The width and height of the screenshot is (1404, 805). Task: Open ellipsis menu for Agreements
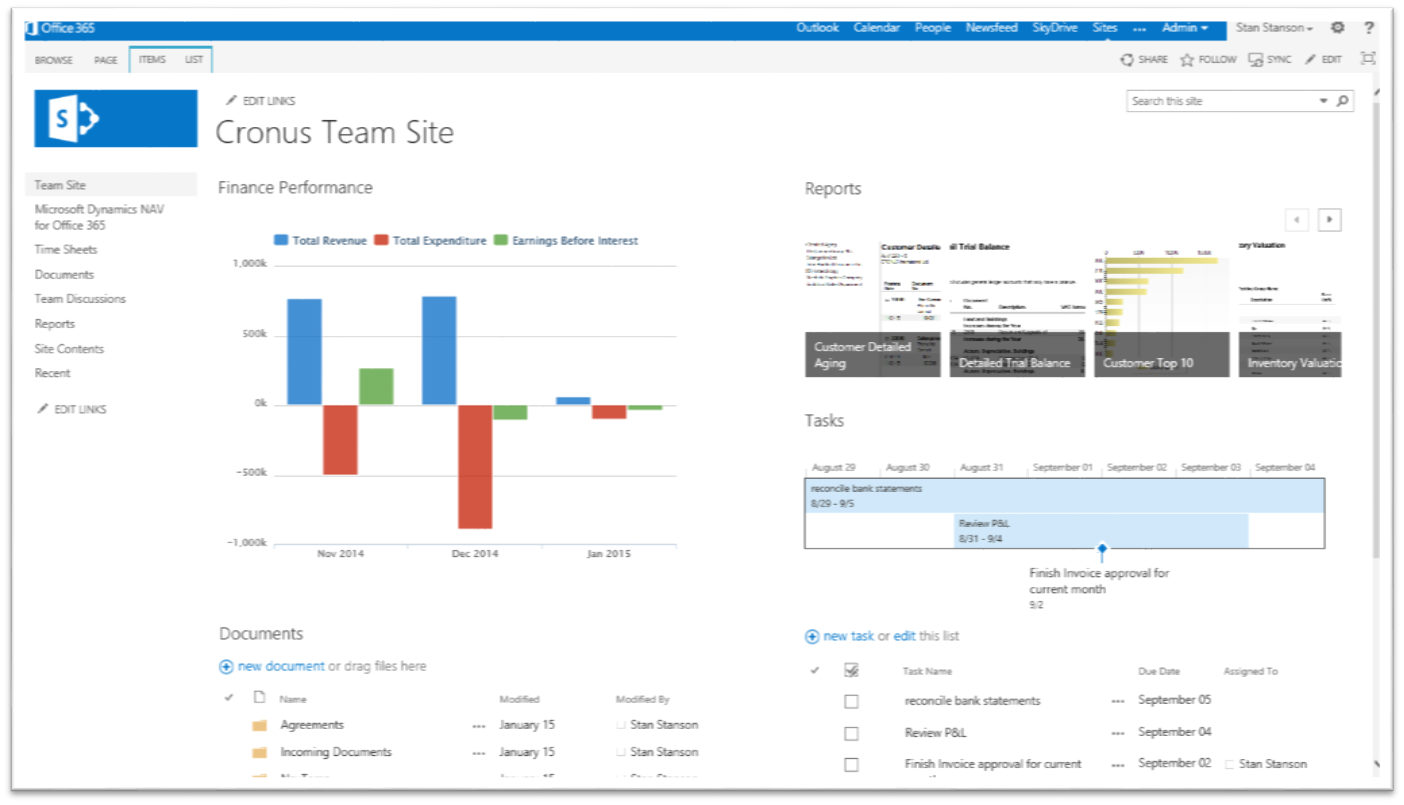[479, 726]
